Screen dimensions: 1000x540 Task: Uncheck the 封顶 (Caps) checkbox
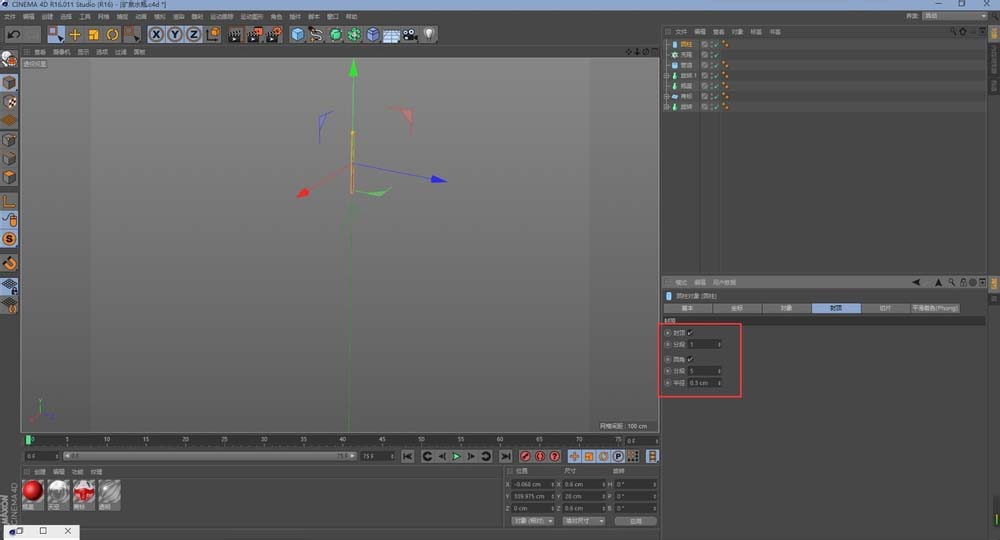click(x=690, y=332)
